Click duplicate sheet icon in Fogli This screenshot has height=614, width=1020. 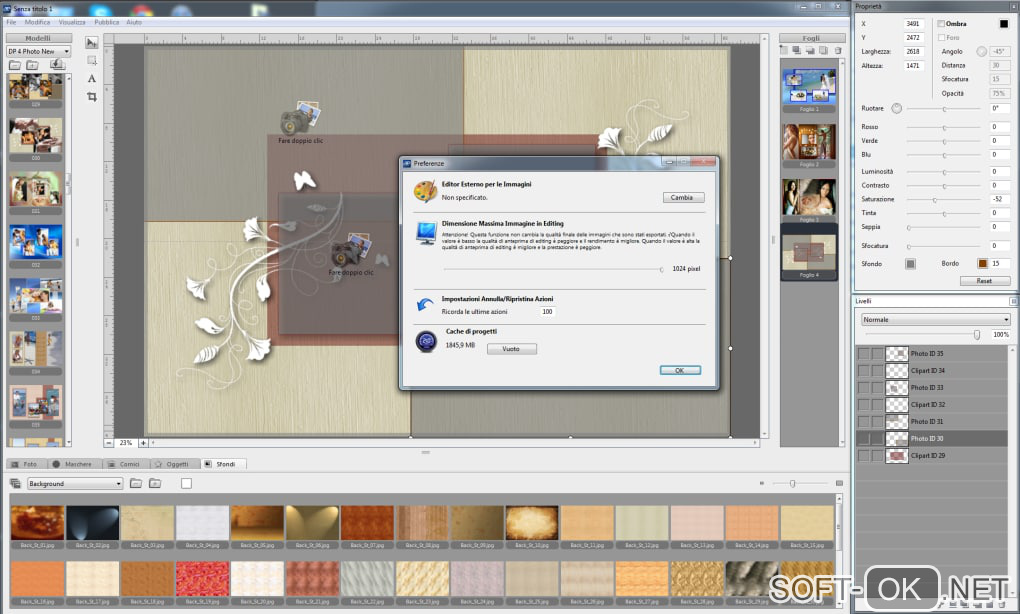tap(823, 50)
